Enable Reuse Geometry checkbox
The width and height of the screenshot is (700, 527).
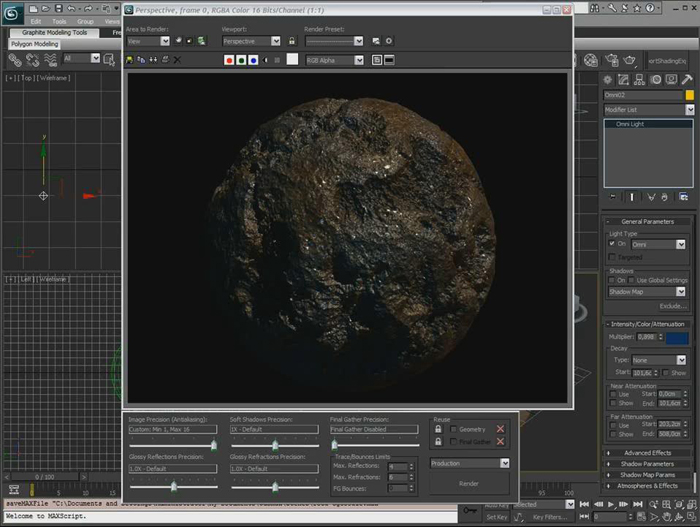click(454, 429)
